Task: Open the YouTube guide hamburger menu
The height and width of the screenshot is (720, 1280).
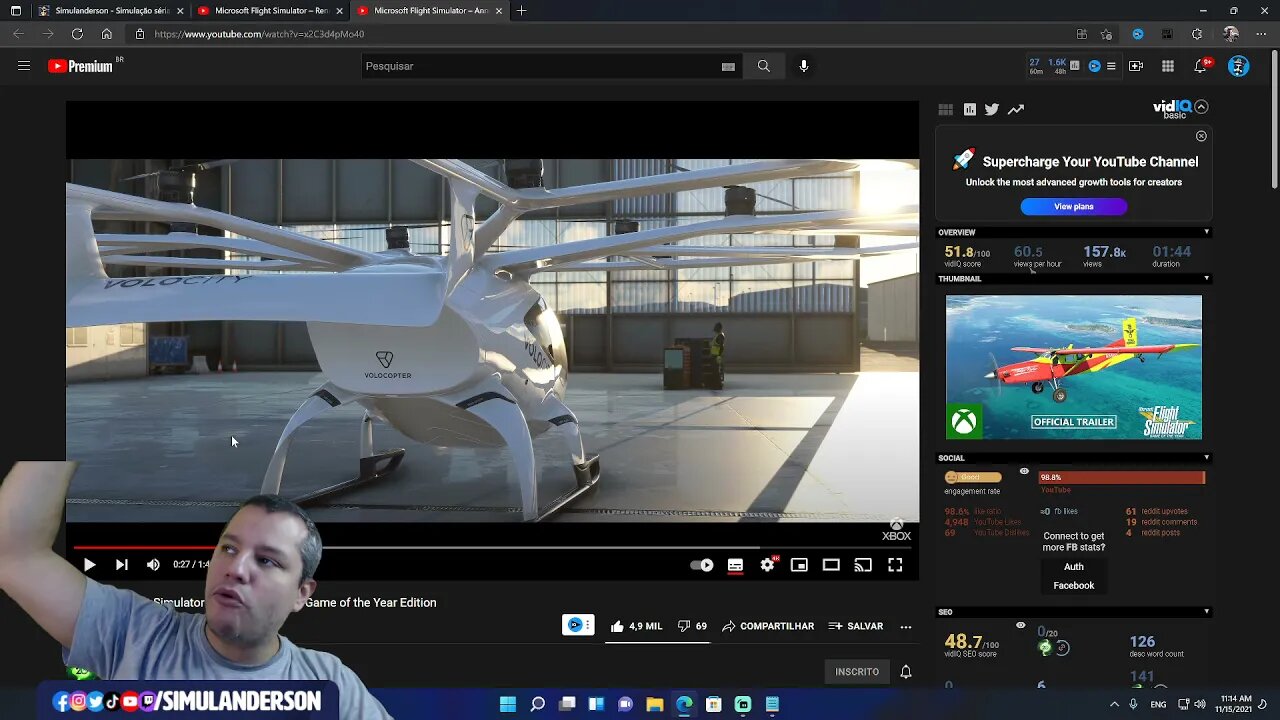Action: tap(24, 66)
